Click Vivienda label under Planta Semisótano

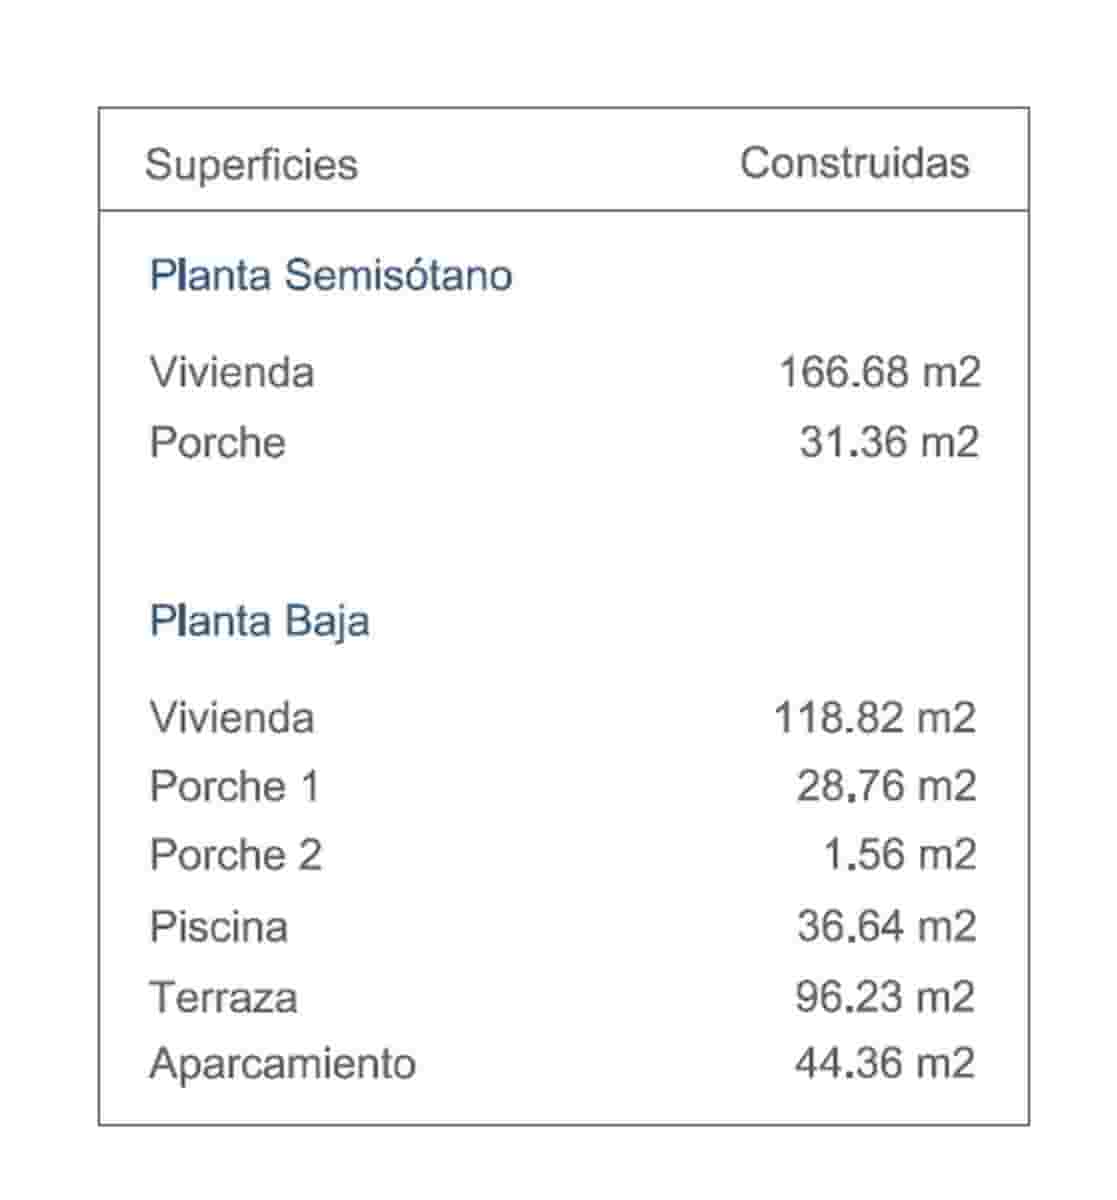[x=232, y=372]
